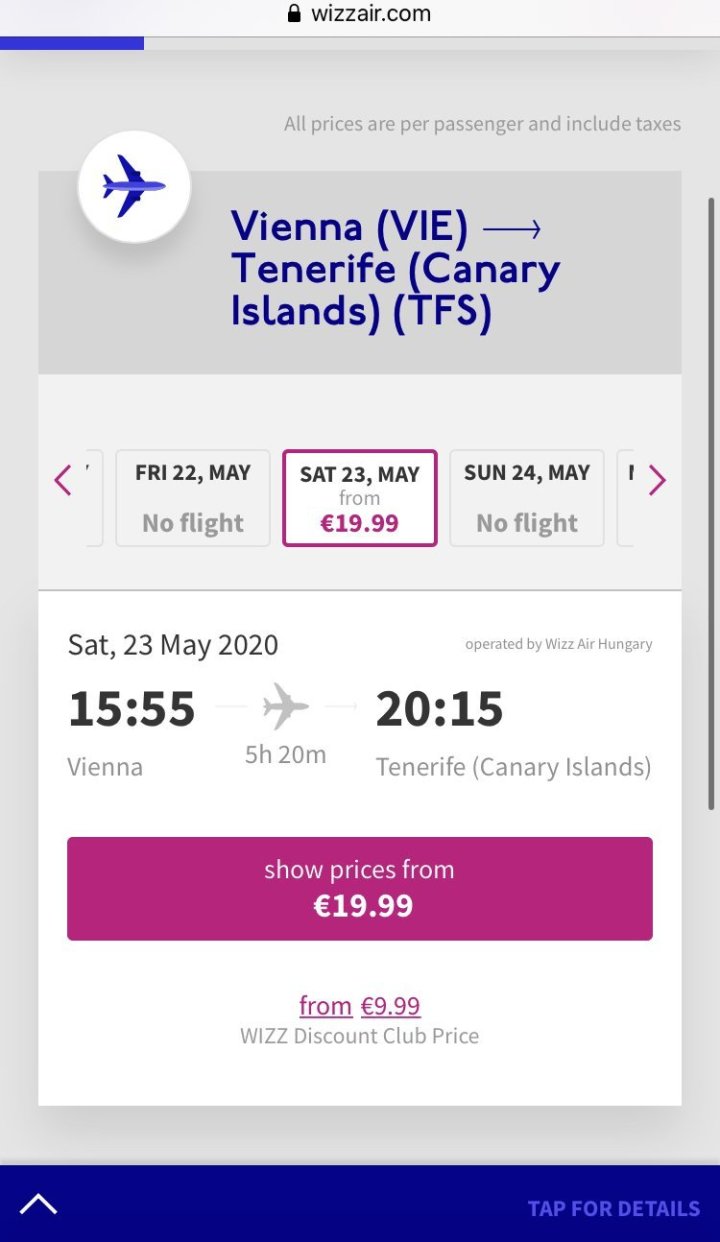Show later dates with the right chevron
Viewport: 720px width, 1242px height.
click(x=657, y=481)
